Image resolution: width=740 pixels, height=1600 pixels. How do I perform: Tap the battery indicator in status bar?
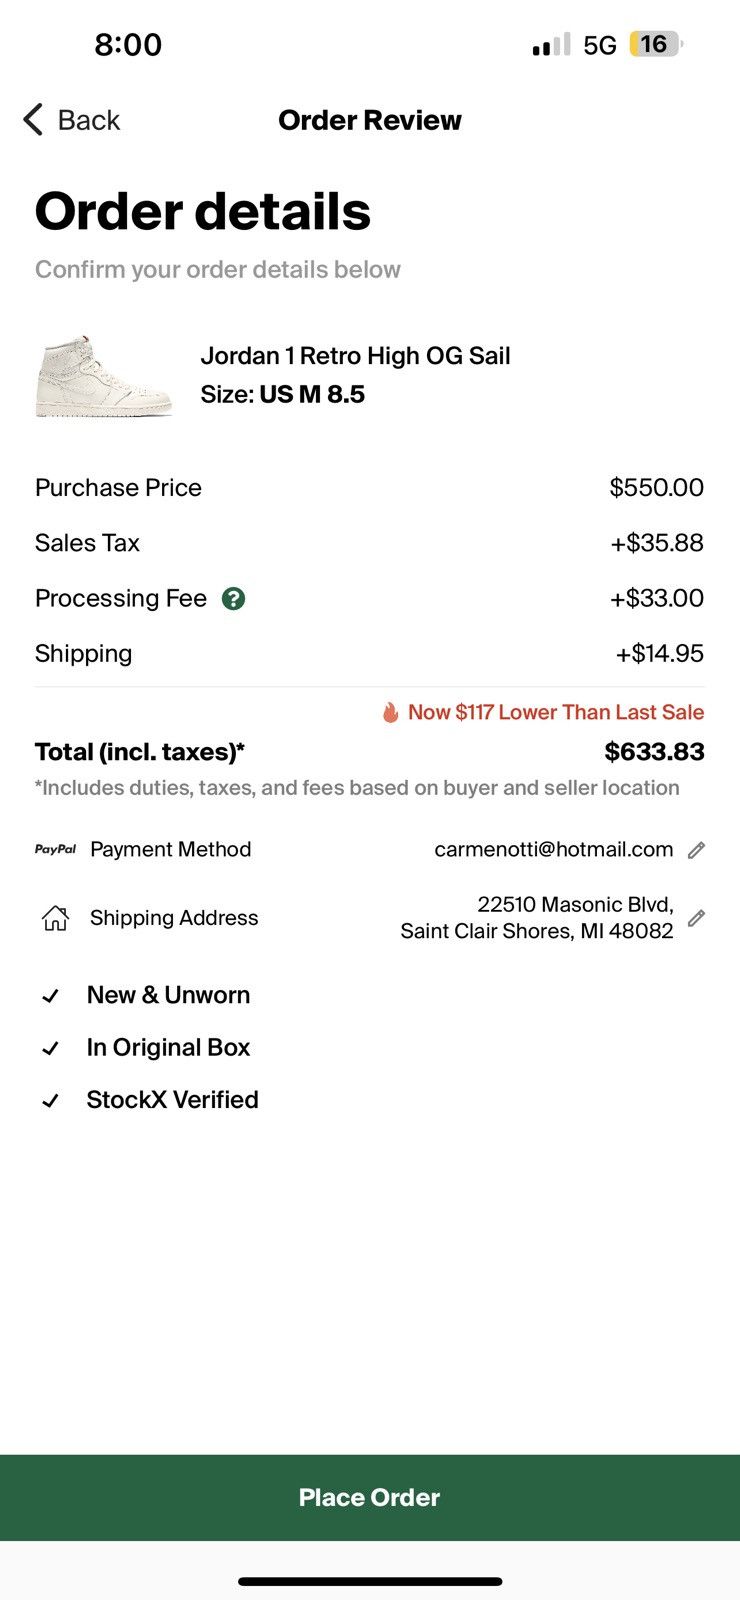pyautogui.click(x=656, y=44)
